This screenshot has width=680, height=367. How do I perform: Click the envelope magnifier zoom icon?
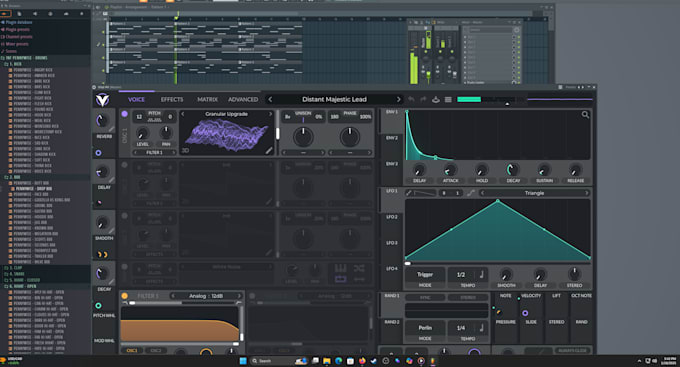pyautogui.click(x=585, y=115)
